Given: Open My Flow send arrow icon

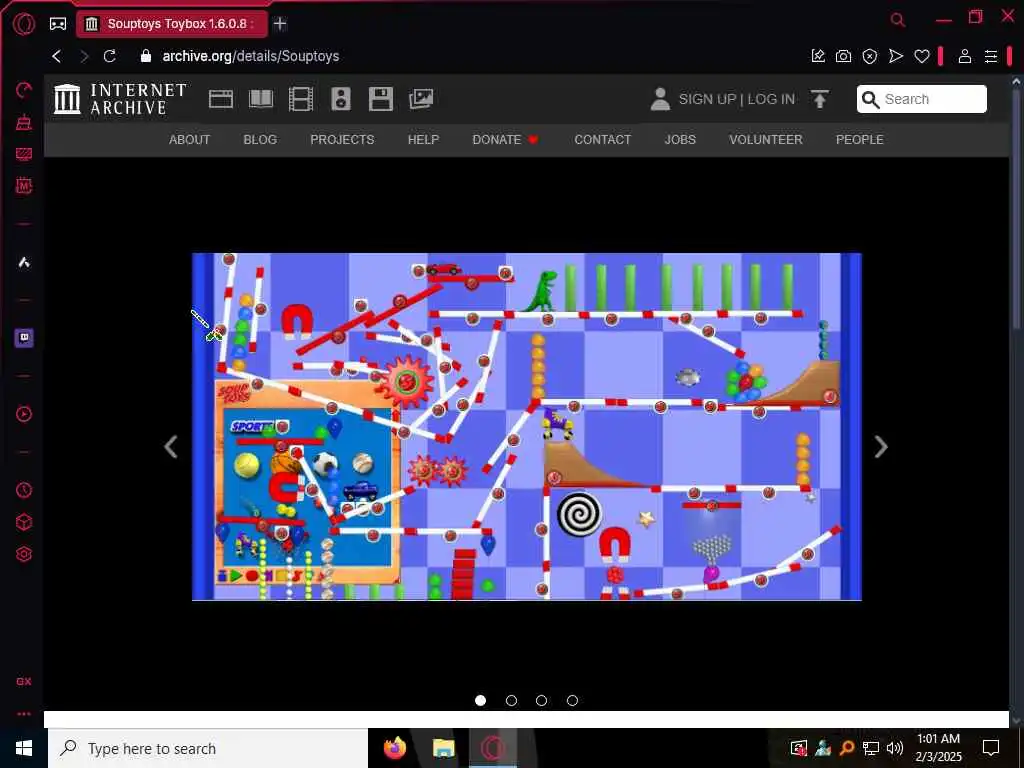Looking at the screenshot, I should pyautogui.click(x=896, y=56).
